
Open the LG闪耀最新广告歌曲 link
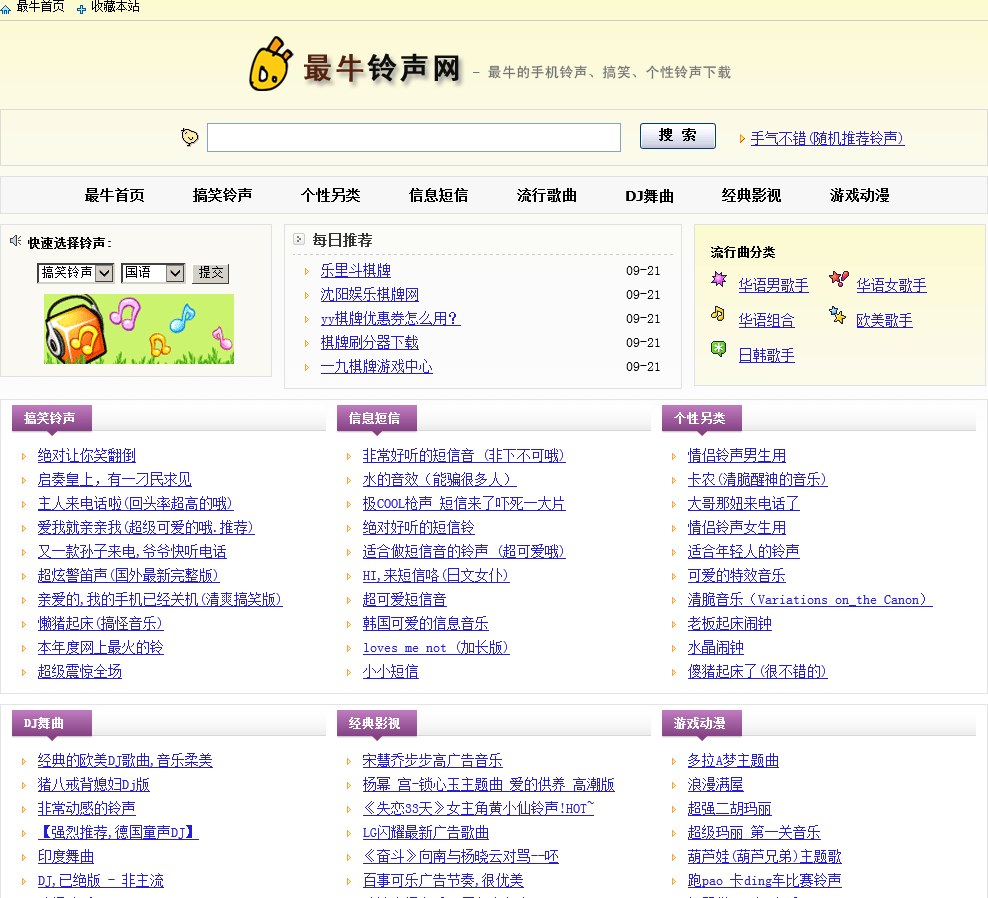pos(425,832)
